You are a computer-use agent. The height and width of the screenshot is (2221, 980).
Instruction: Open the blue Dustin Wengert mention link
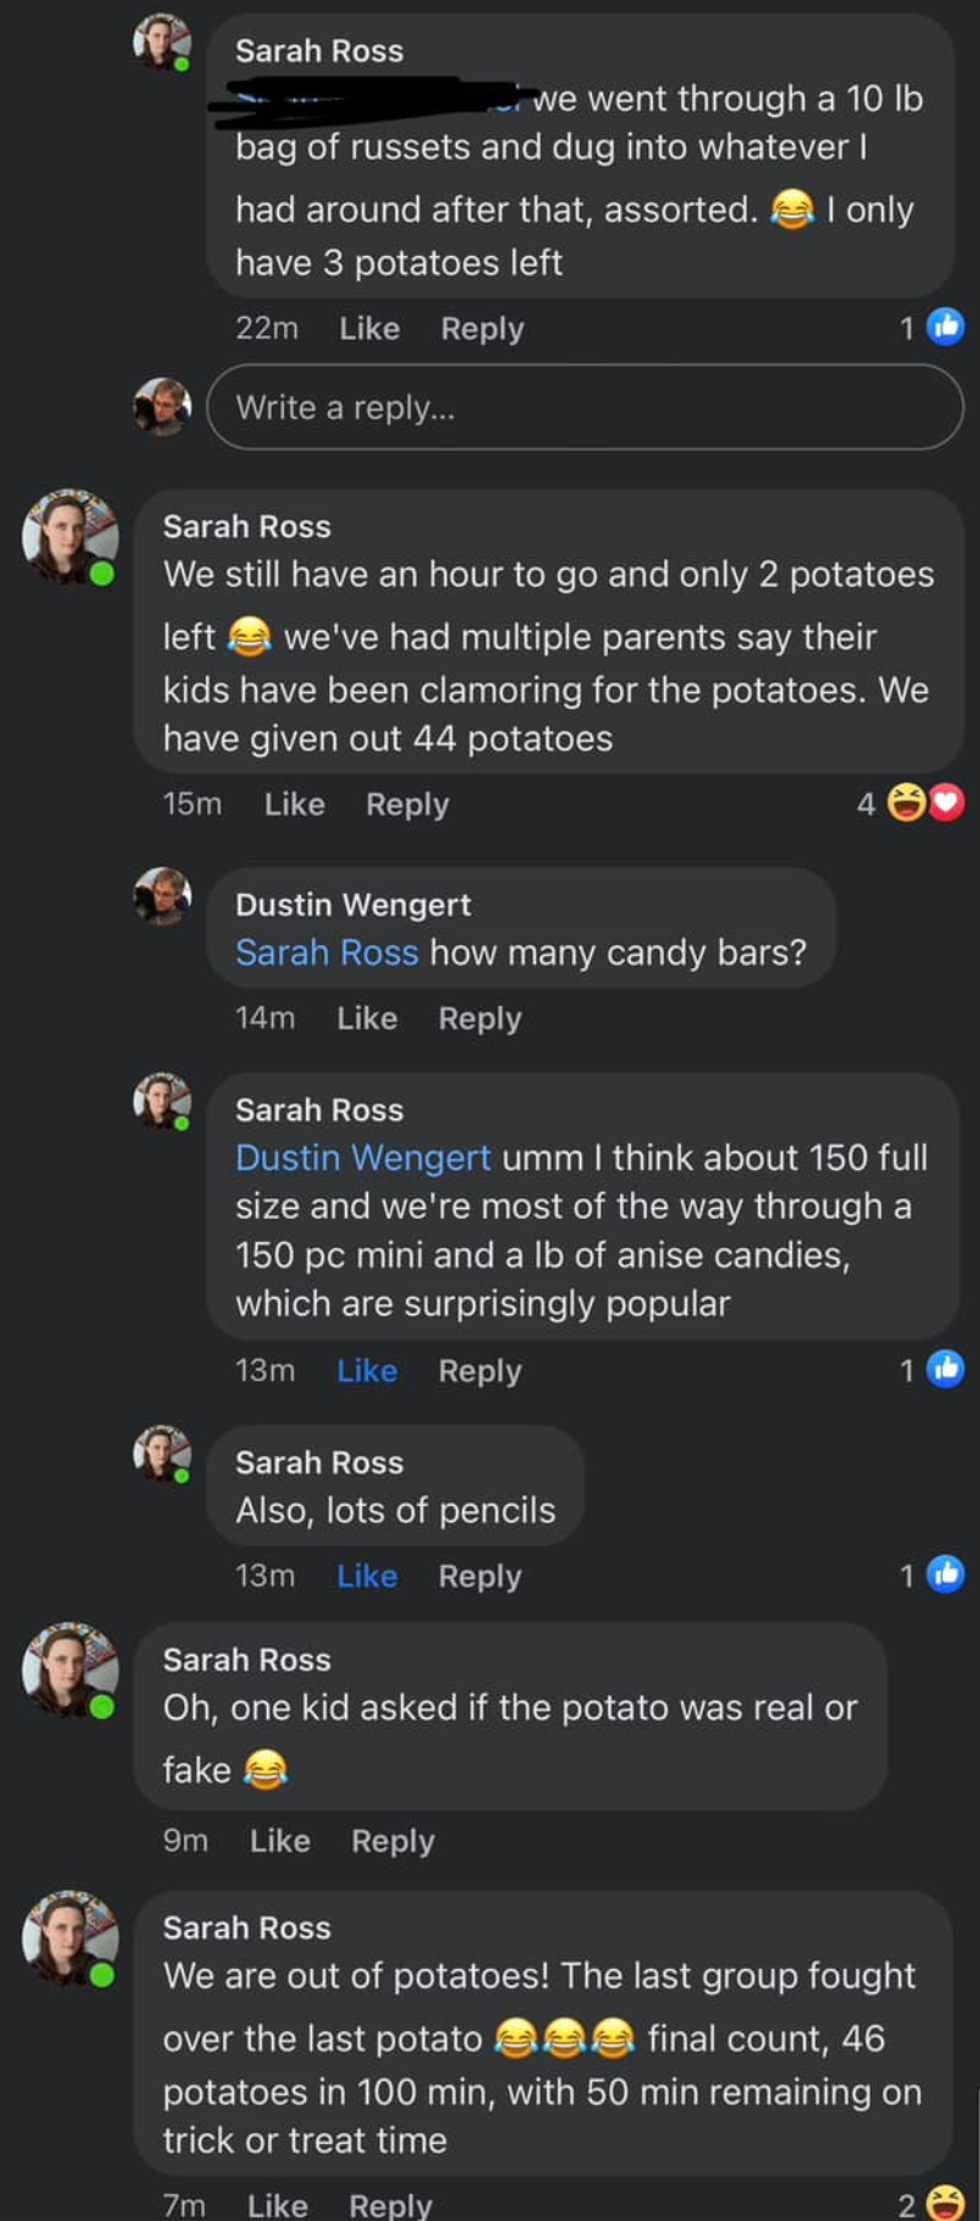(x=363, y=1157)
